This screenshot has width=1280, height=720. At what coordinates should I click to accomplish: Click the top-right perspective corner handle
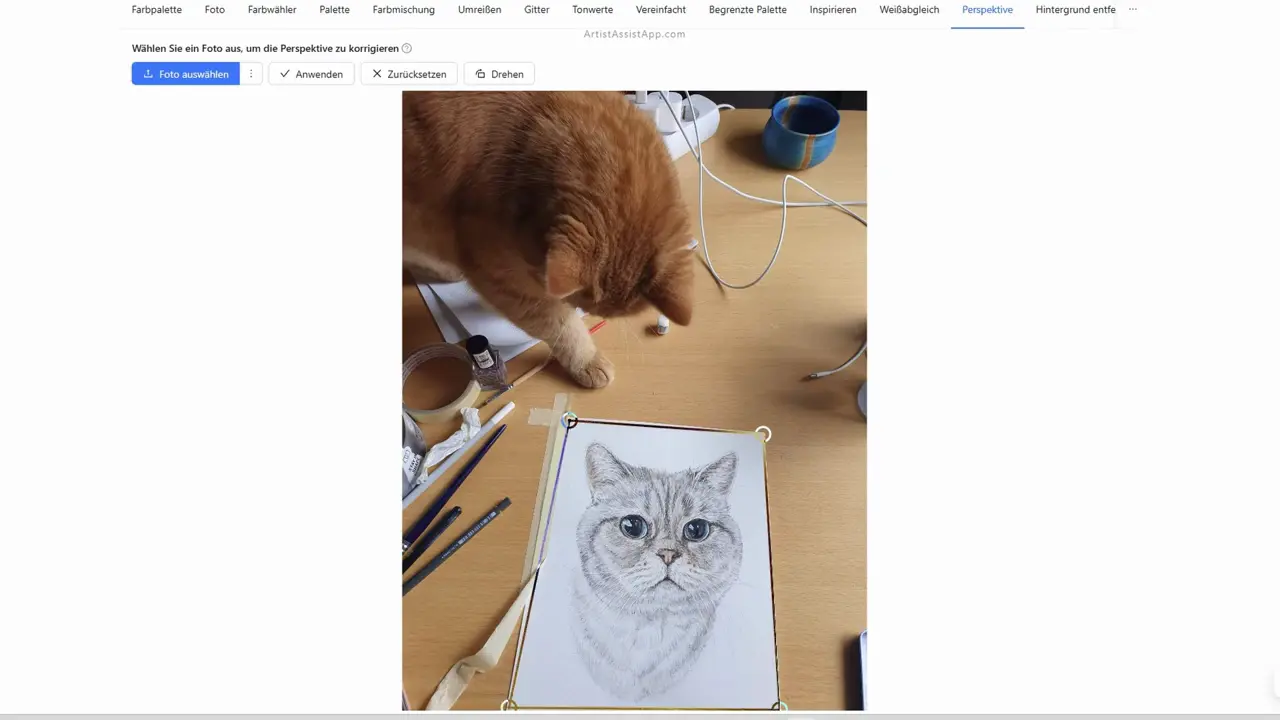click(763, 434)
